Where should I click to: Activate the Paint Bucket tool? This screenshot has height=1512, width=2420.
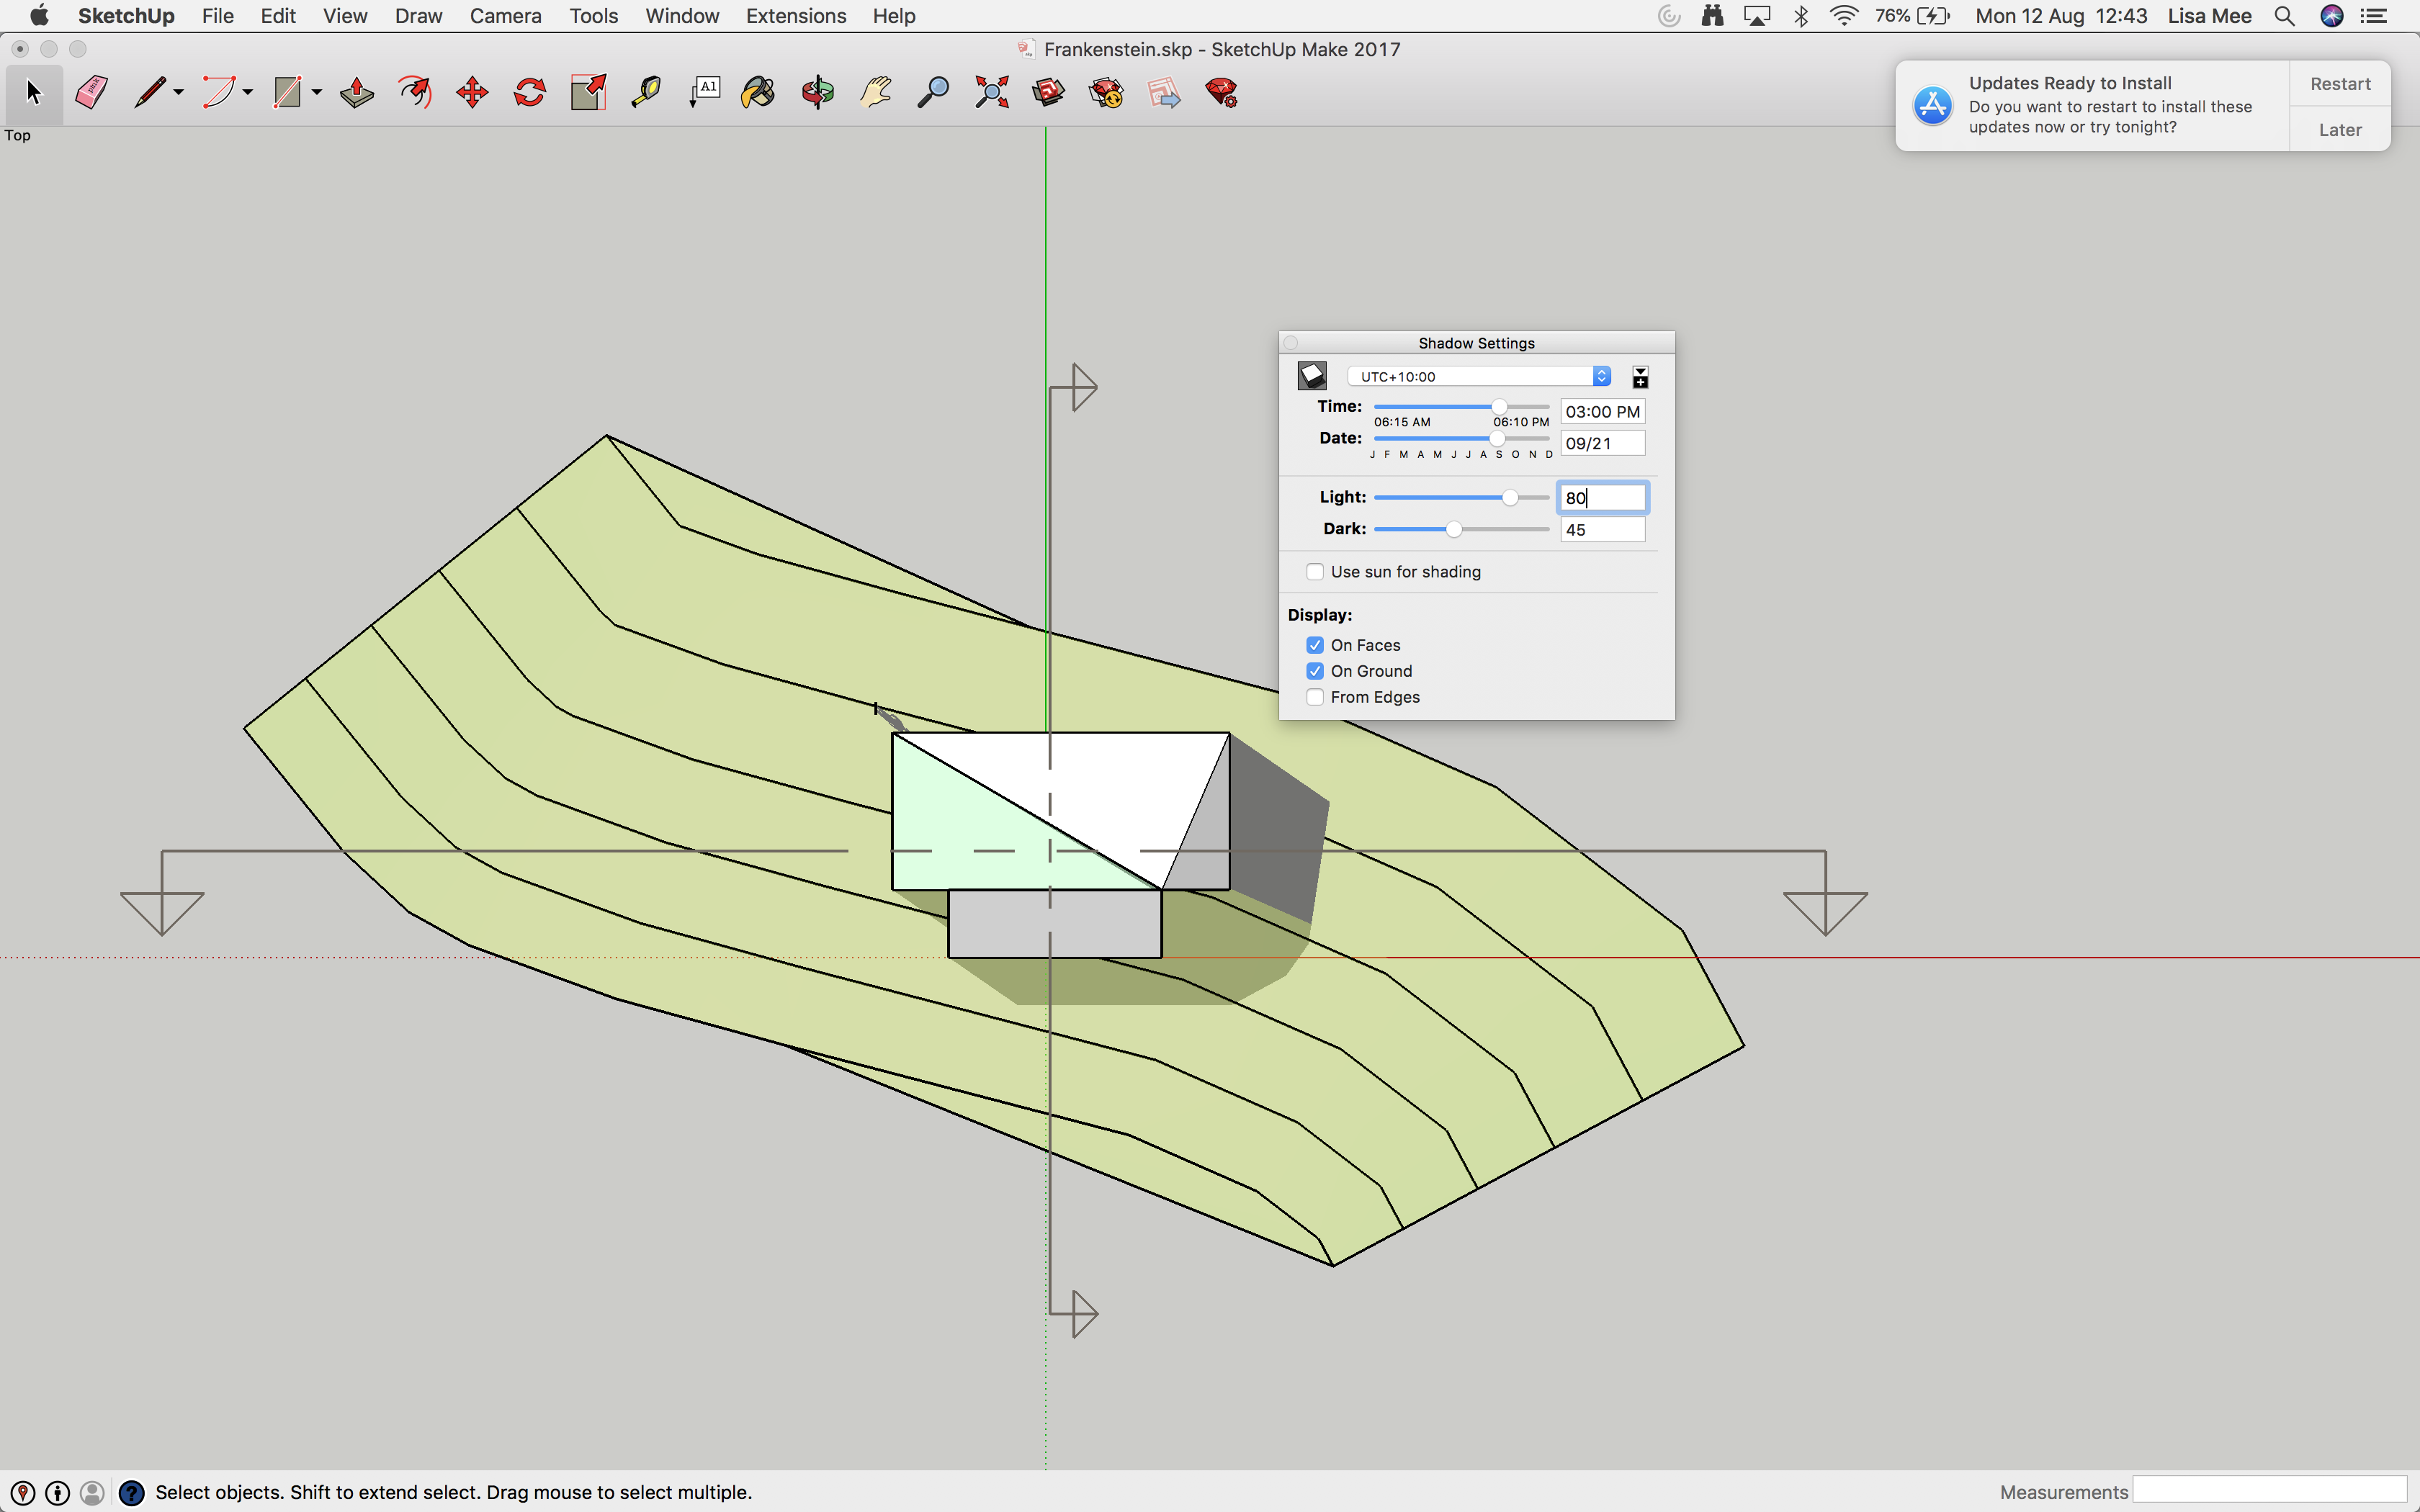coord(758,92)
